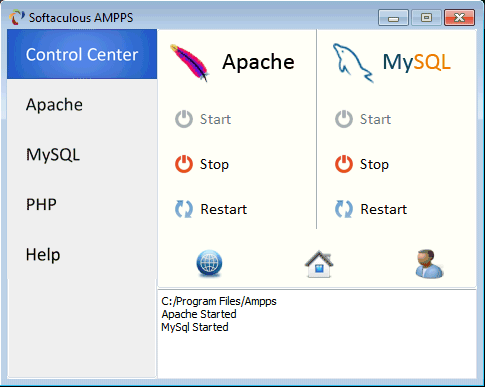Click Start label under Apache
This screenshot has width=485, height=387.
pos(215,119)
